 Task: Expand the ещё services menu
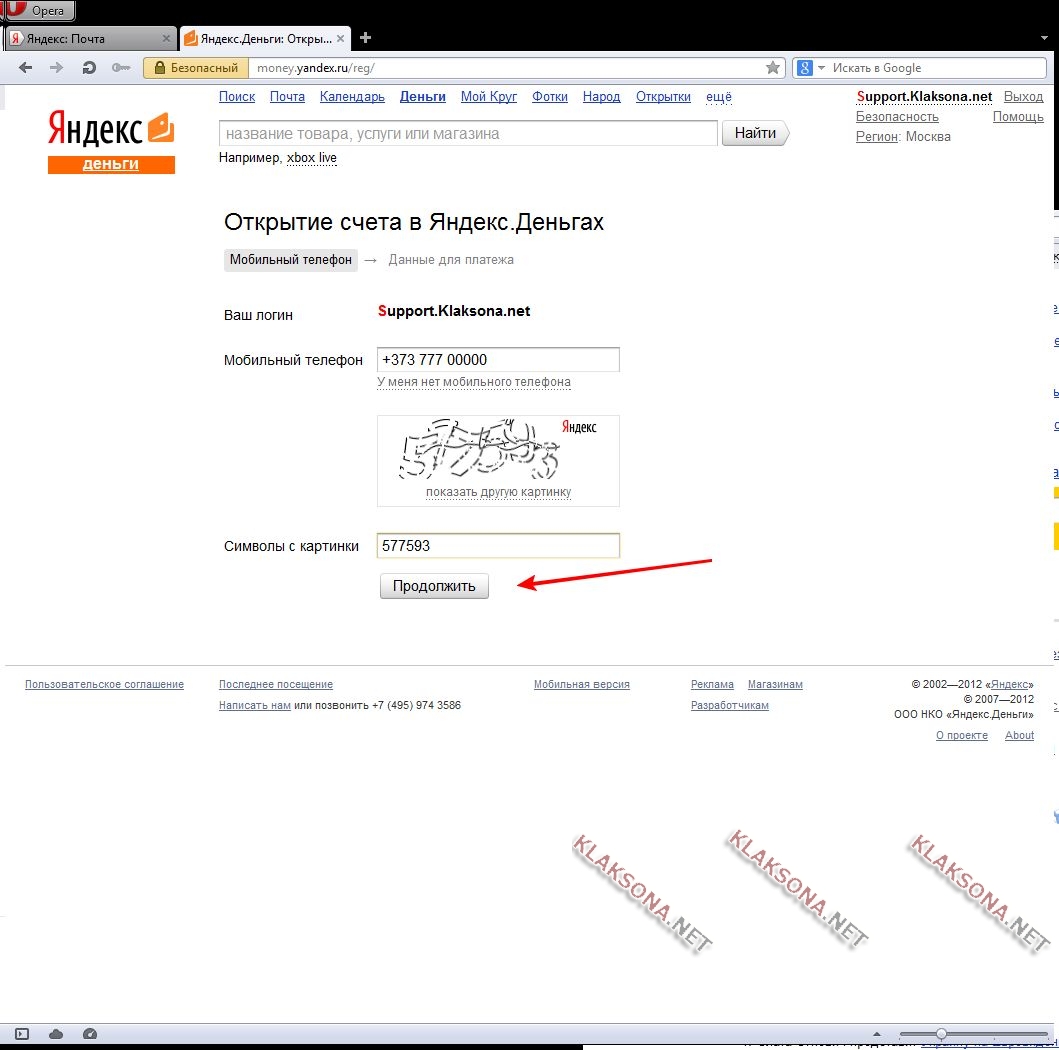pos(719,97)
